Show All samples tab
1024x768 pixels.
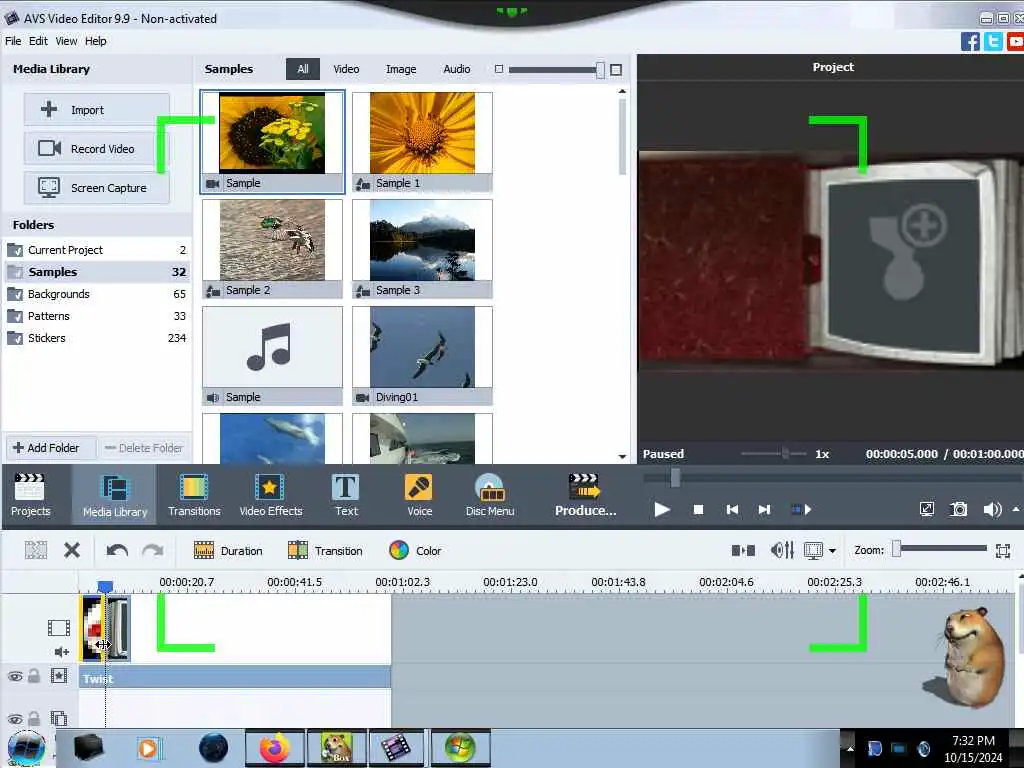click(x=303, y=69)
